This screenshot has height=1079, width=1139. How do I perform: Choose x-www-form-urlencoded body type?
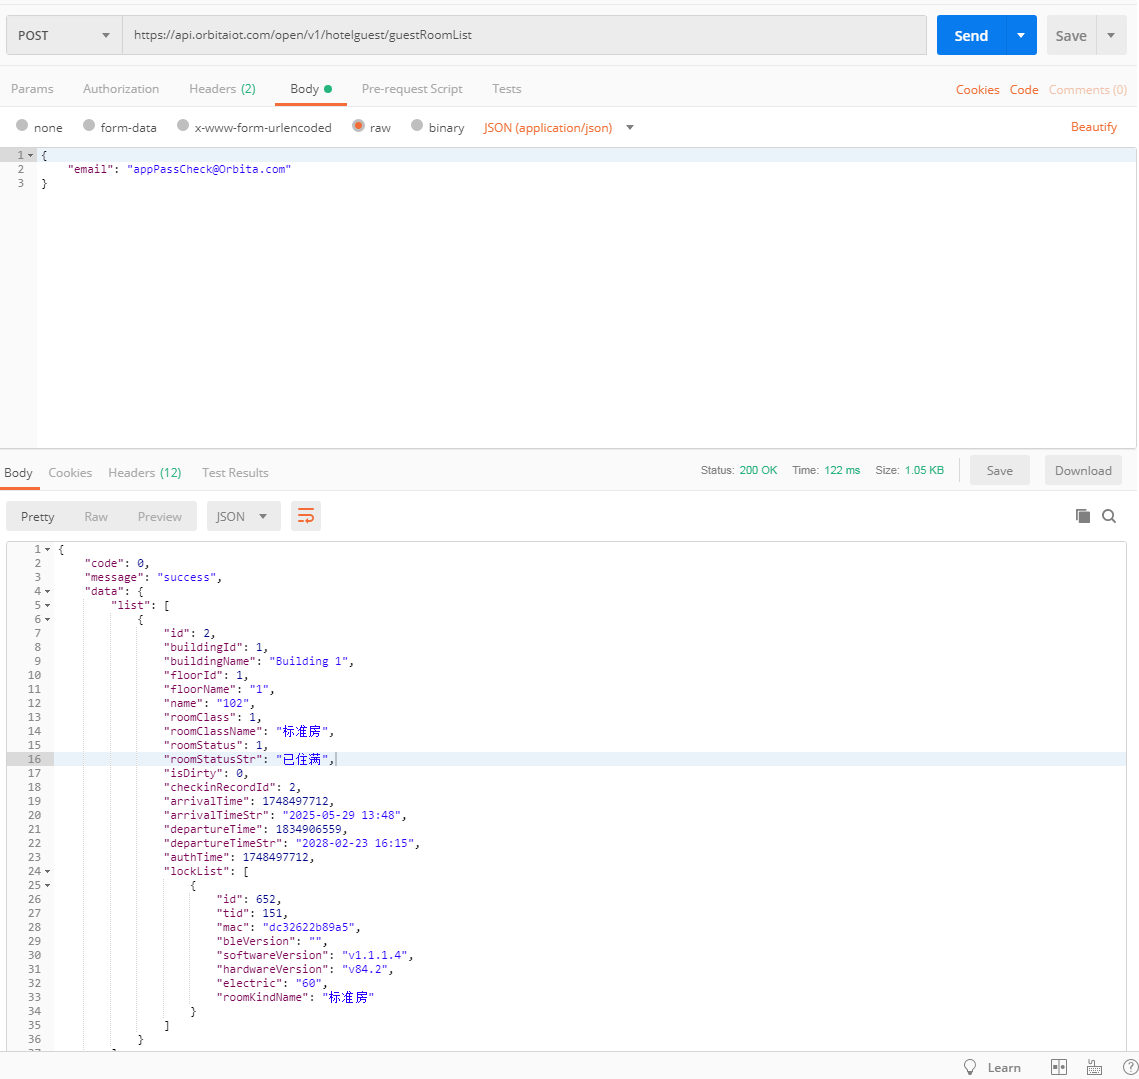[x=183, y=126]
